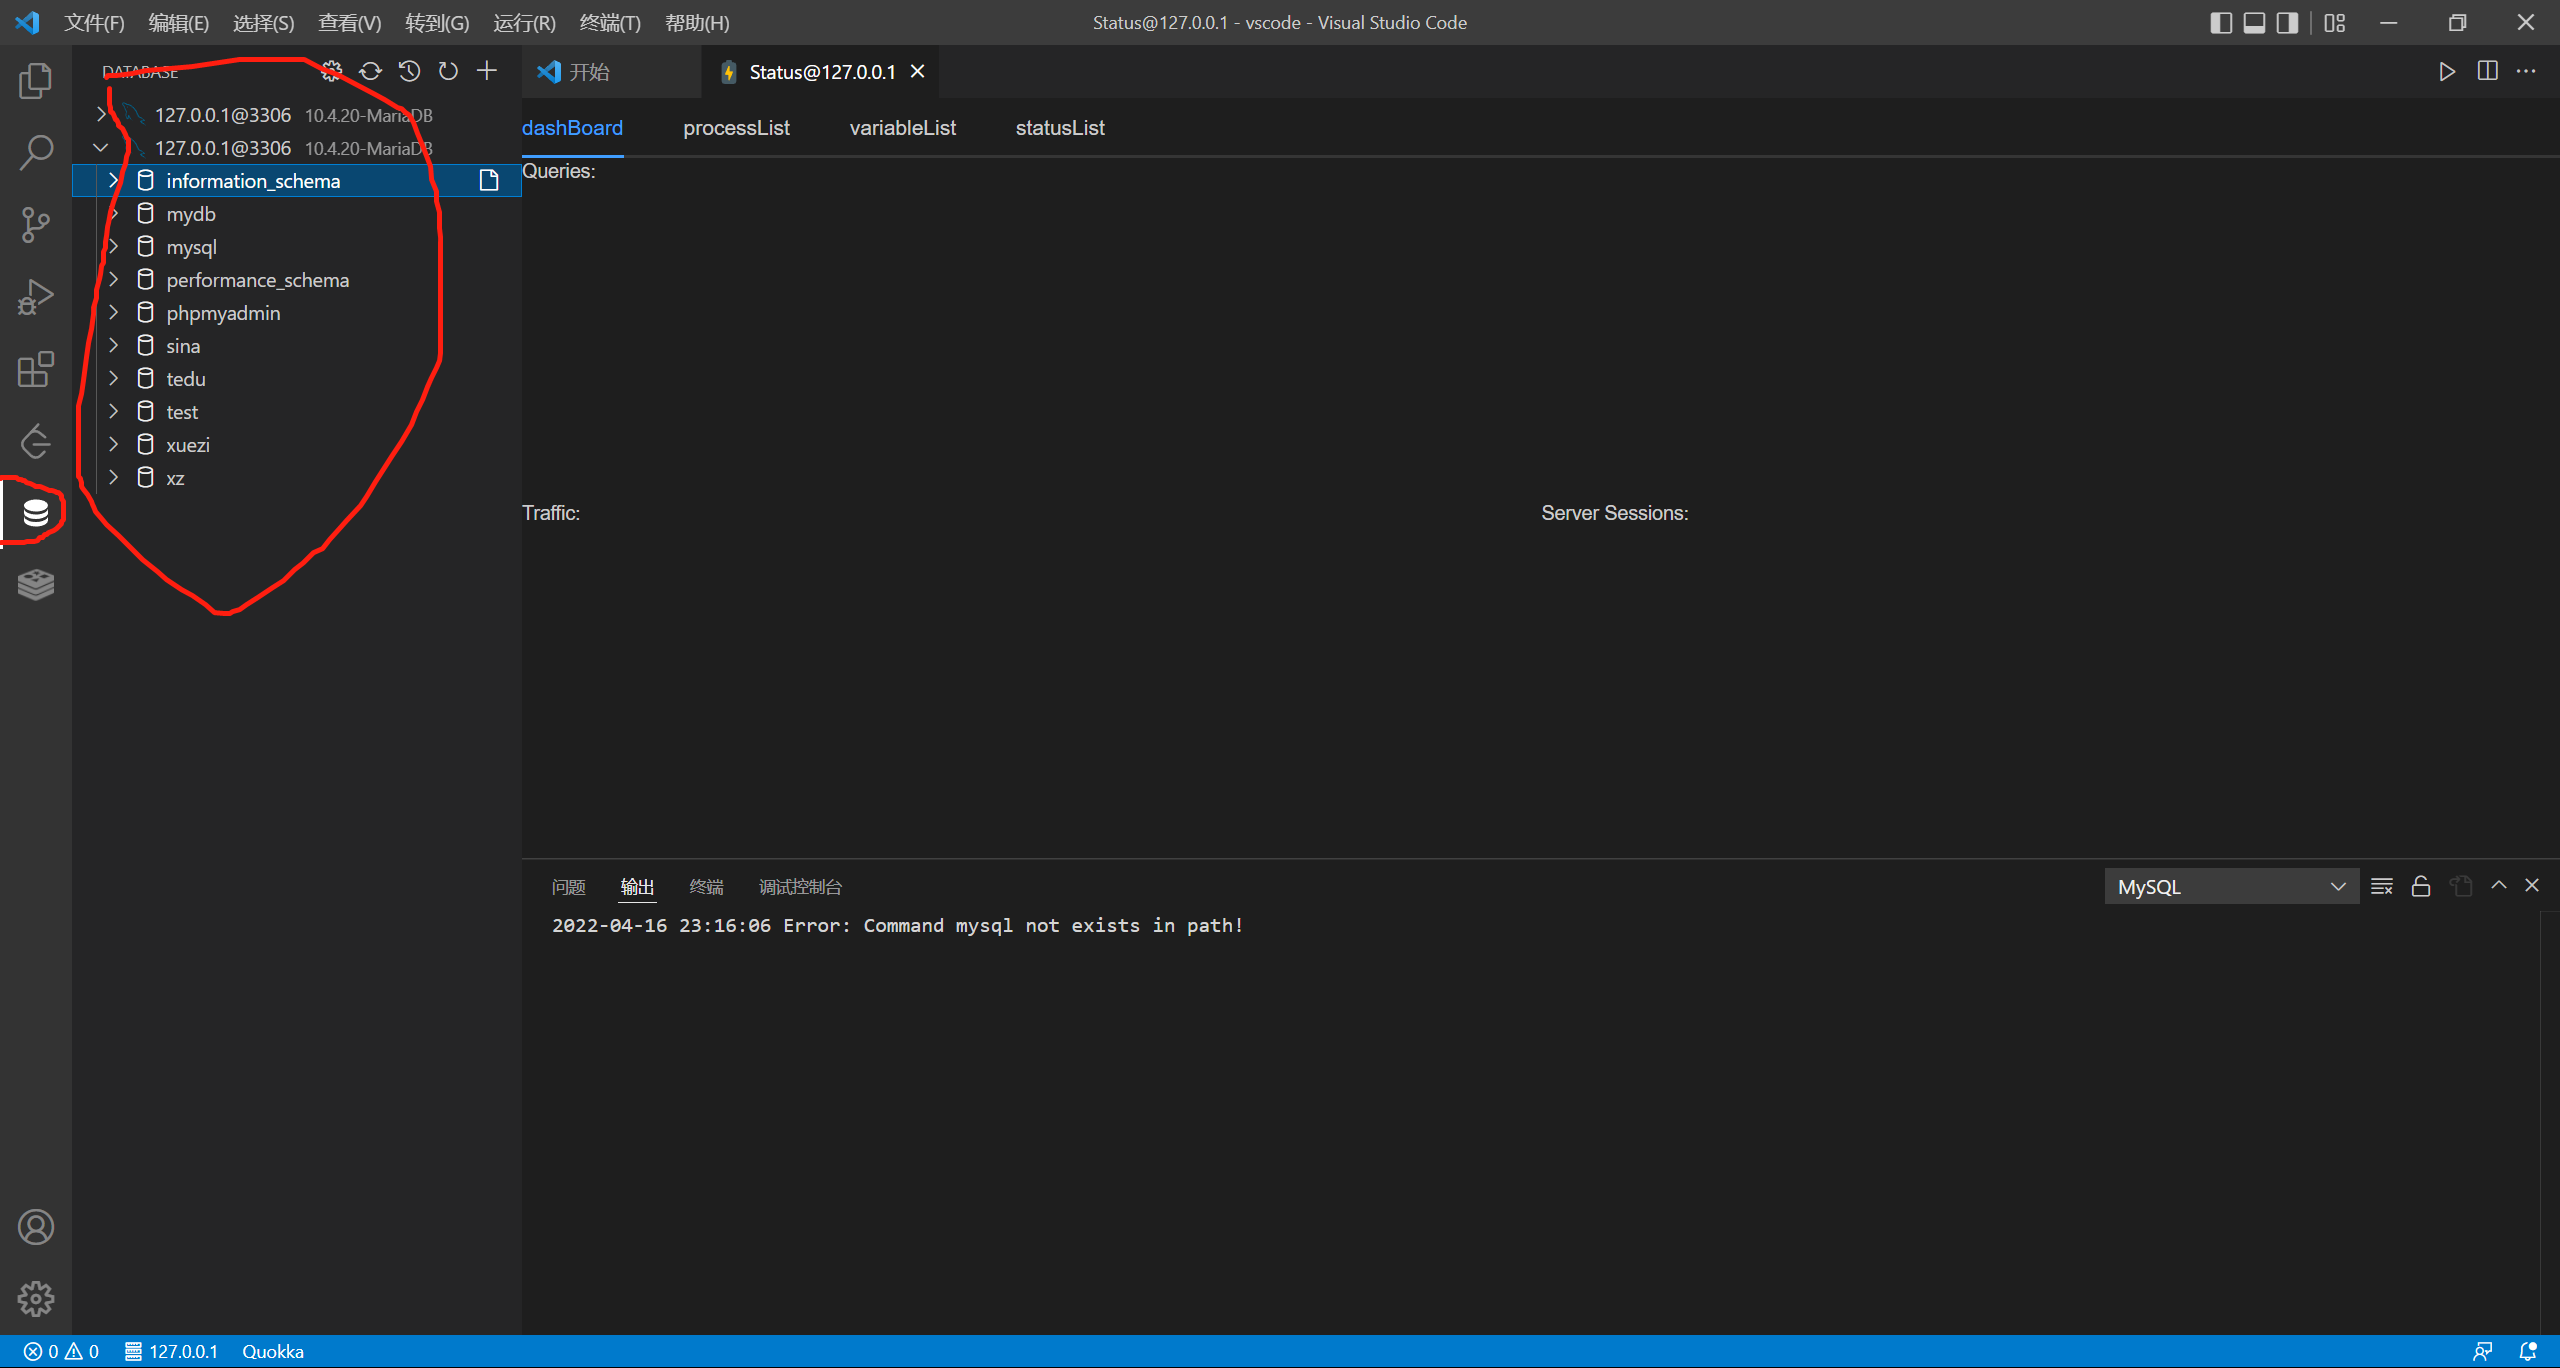Toggle the bottom panel visibility
The height and width of the screenshot is (1368, 2560).
(2254, 22)
